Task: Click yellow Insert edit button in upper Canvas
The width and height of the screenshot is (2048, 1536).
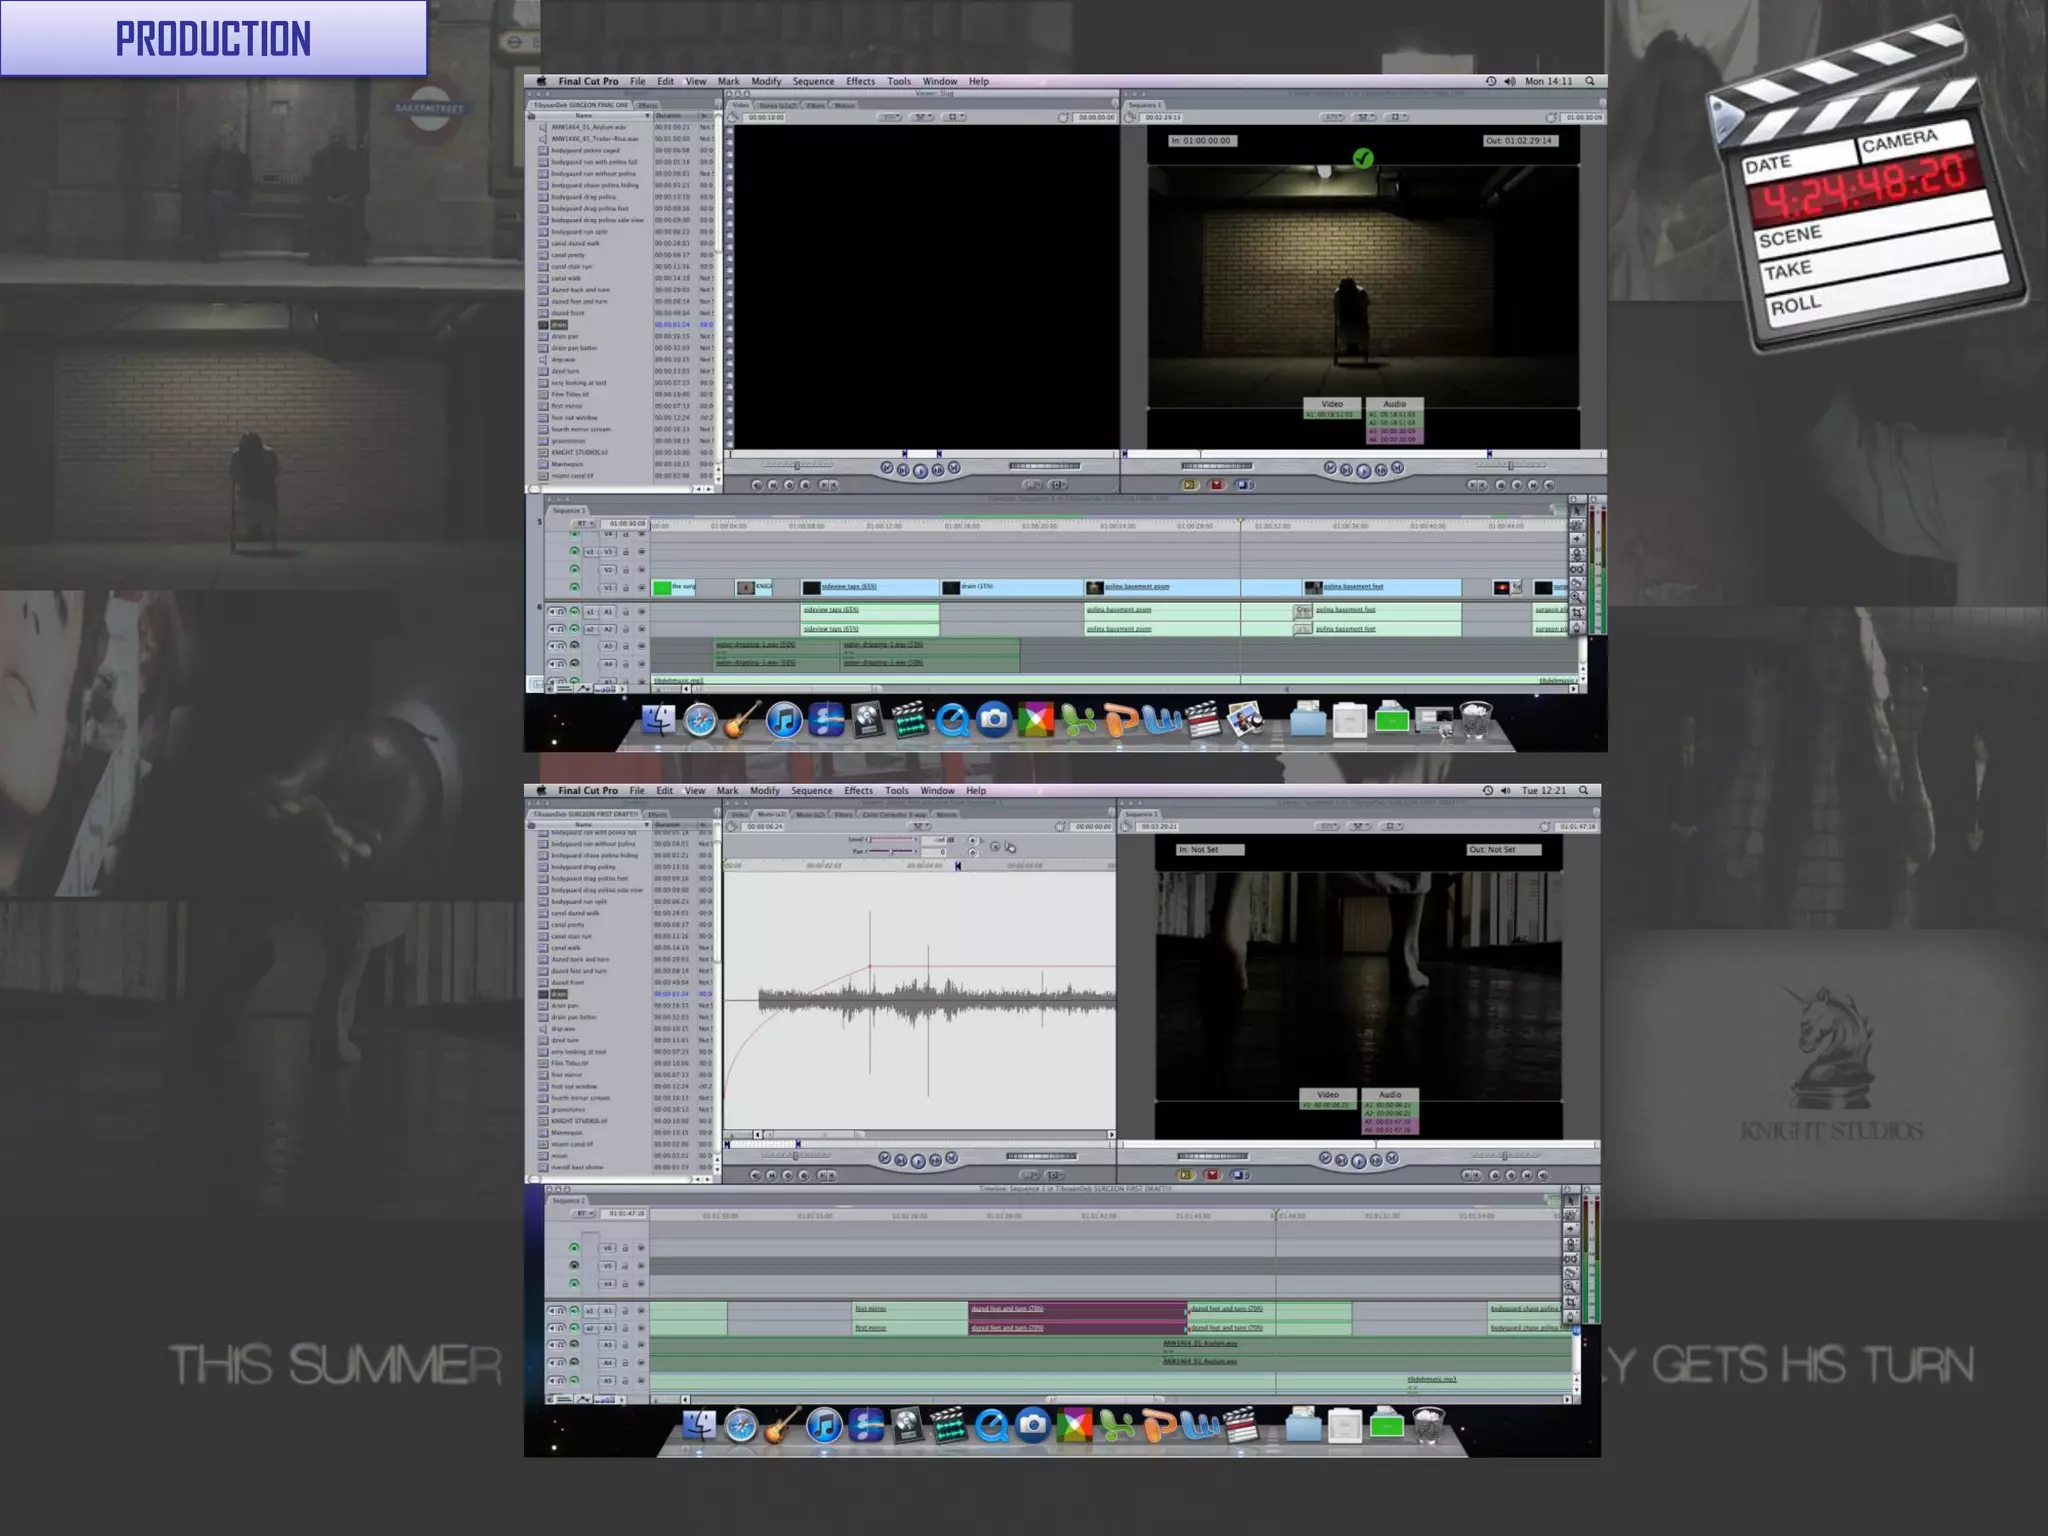Action: 1189,485
